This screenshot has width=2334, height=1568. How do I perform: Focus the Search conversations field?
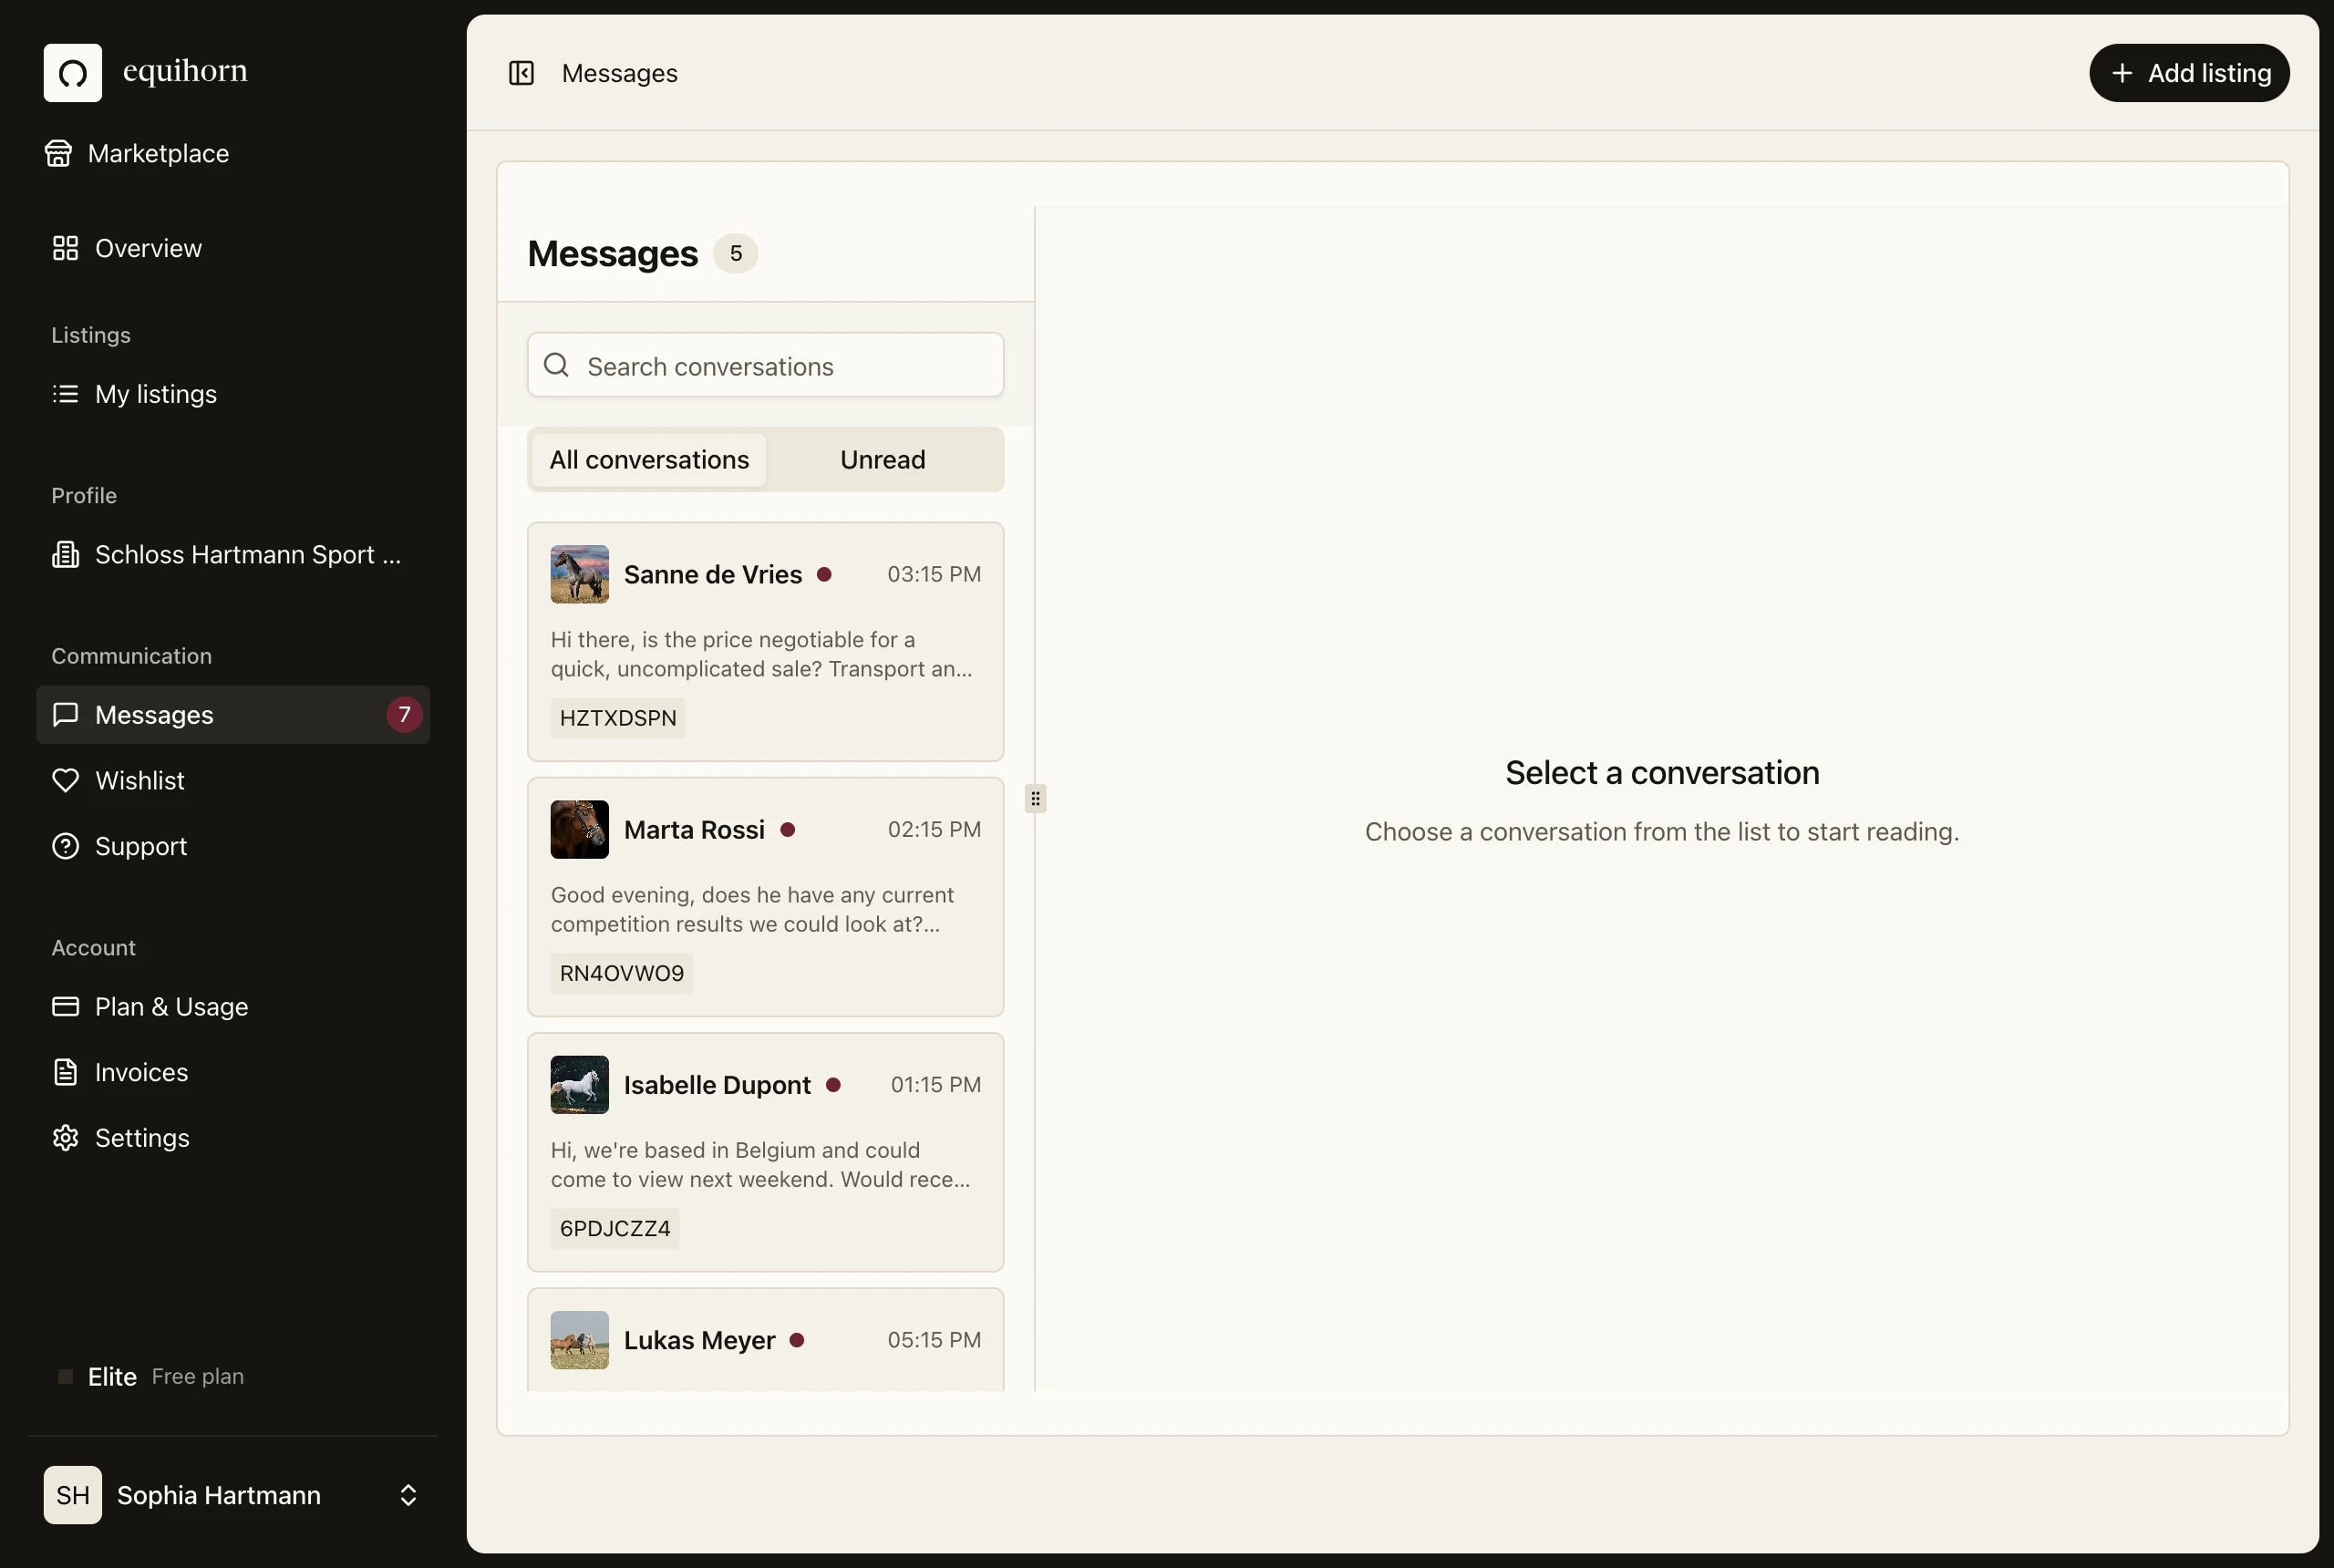(x=765, y=365)
